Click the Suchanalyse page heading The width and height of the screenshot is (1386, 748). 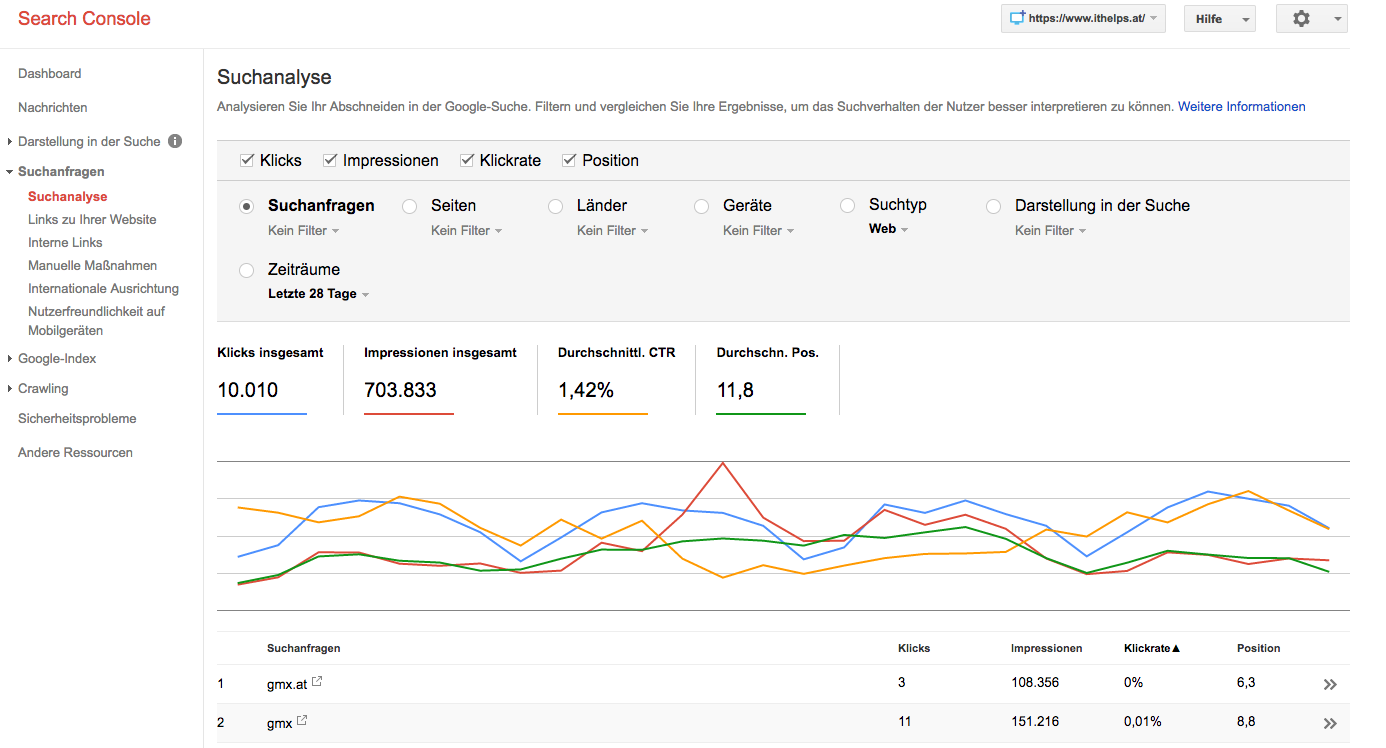pyautogui.click(x=274, y=77)
